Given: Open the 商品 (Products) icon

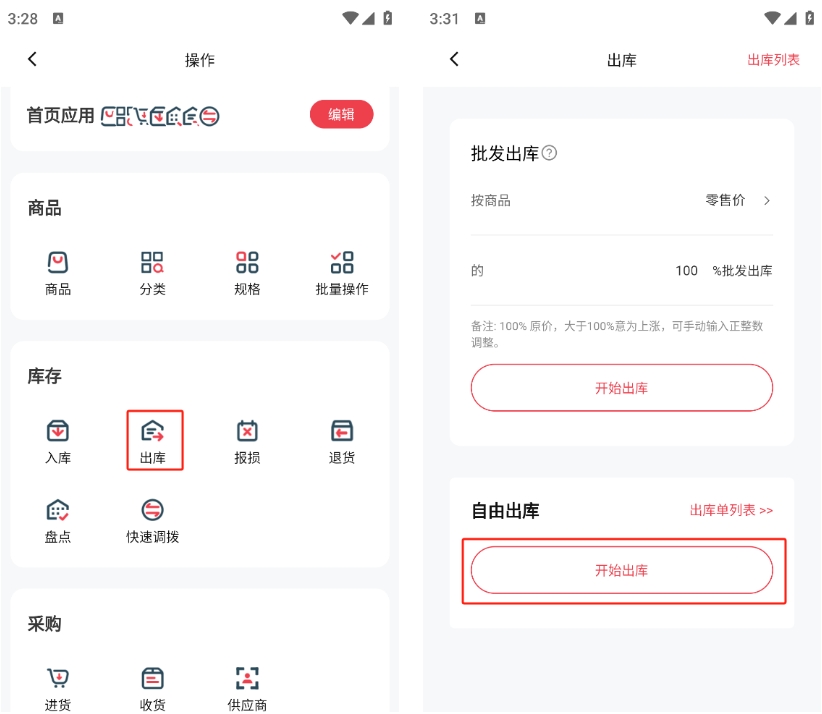Looking at the screenshot, I should (58, 272).
